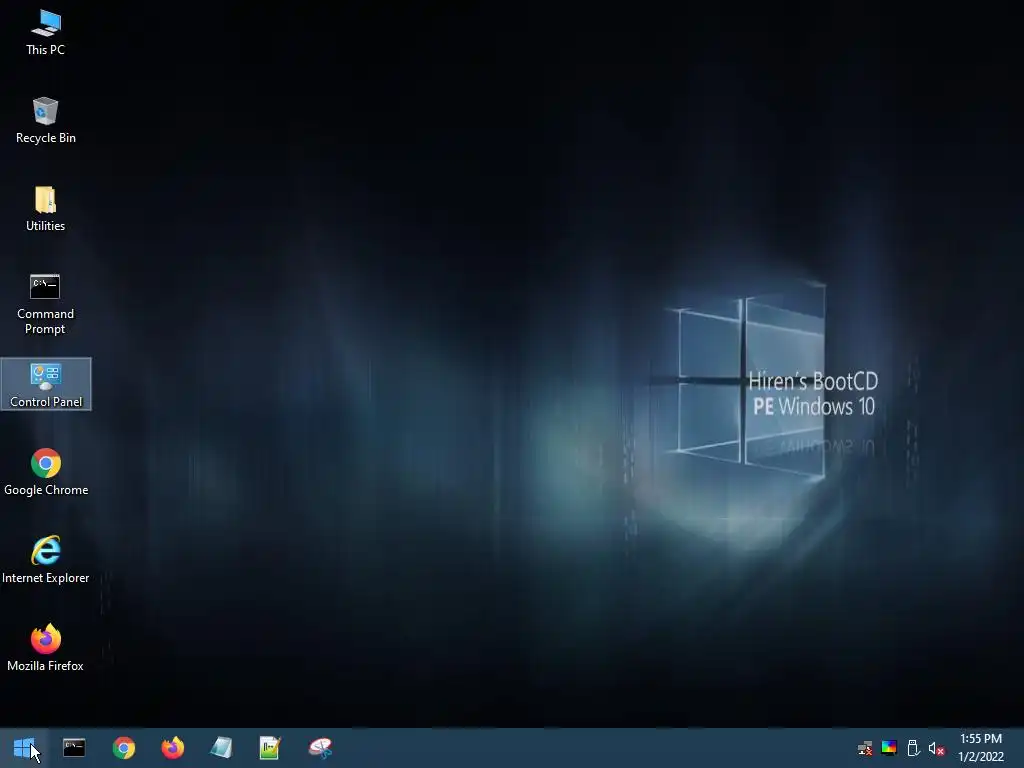Select the Internet Explorer desktop icon
This screenshot has height=768, width=1024.
click(46, 560)
